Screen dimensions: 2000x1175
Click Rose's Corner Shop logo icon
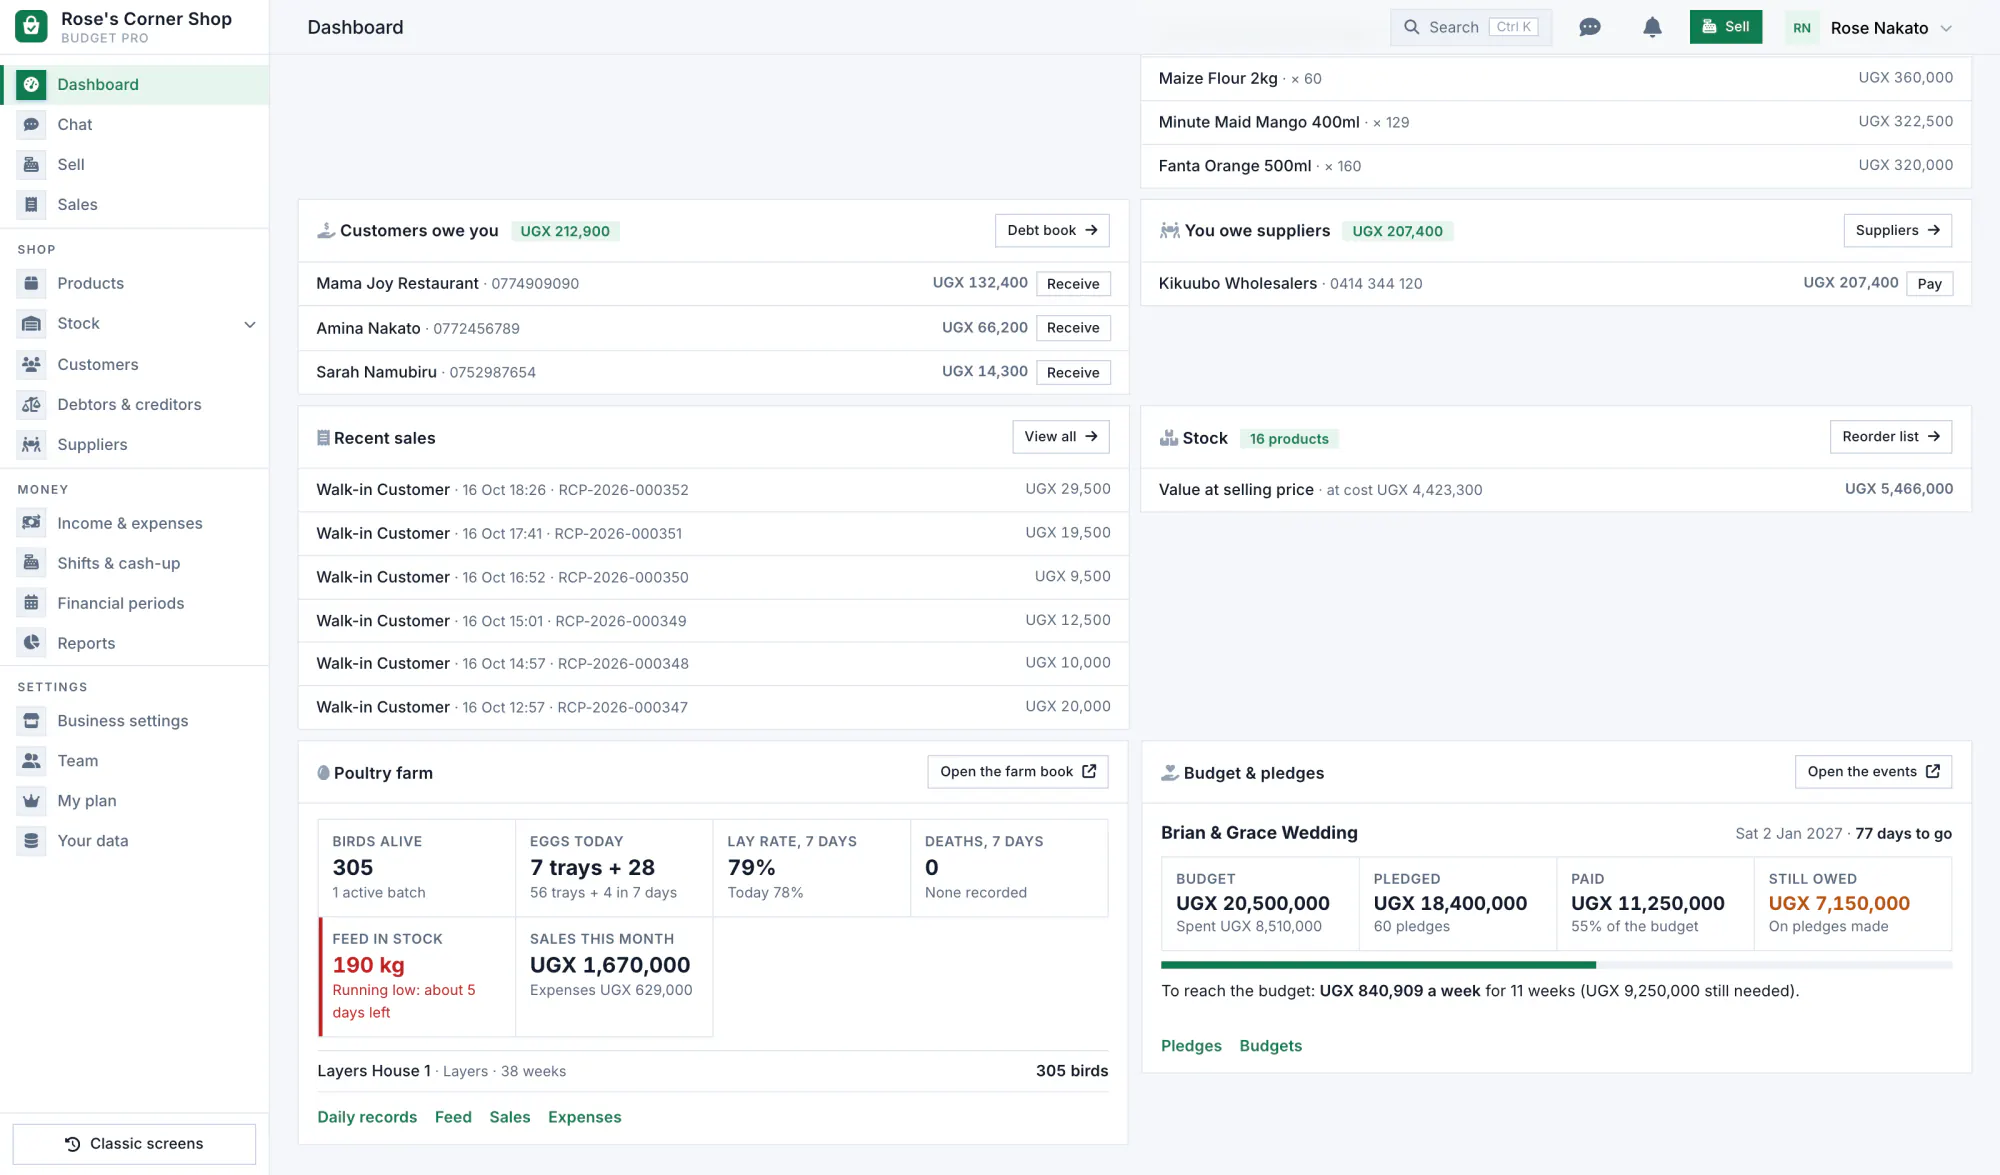click(x=31, y=27)
